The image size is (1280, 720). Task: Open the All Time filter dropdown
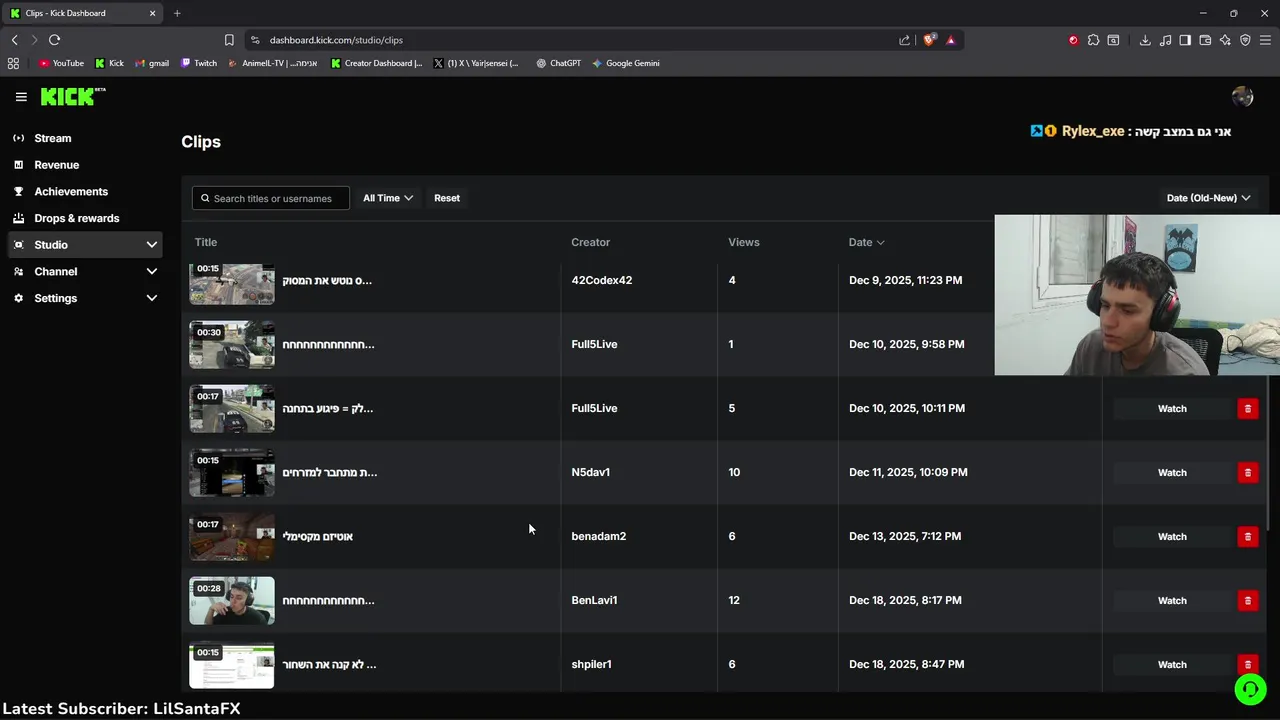pyautogui.click(x=388, y=198)
